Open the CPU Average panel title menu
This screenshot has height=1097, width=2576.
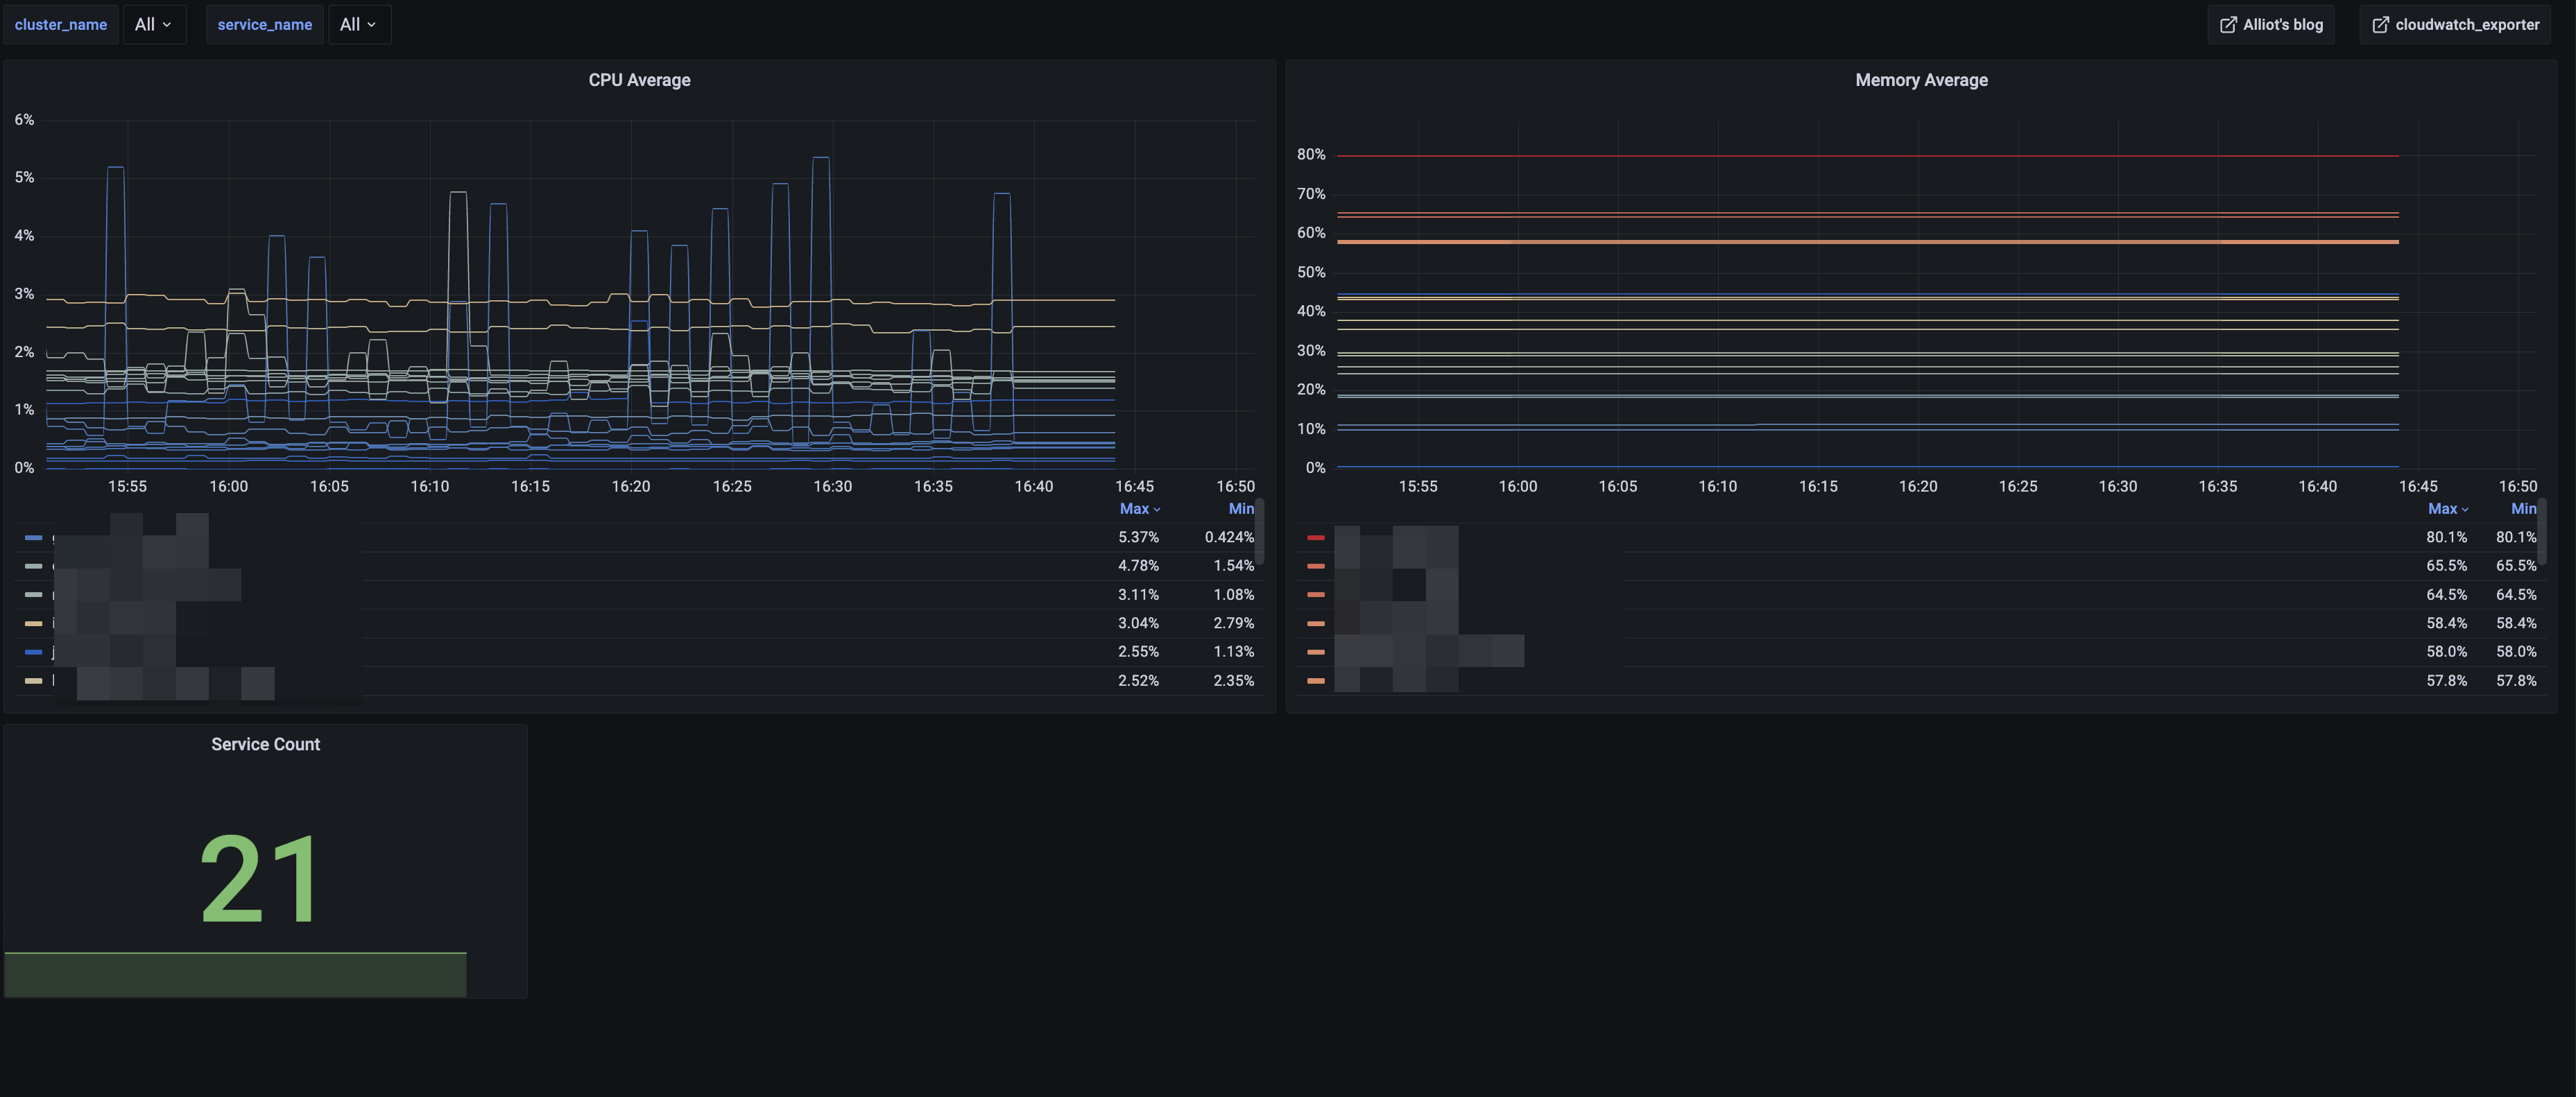pos(639,80)
